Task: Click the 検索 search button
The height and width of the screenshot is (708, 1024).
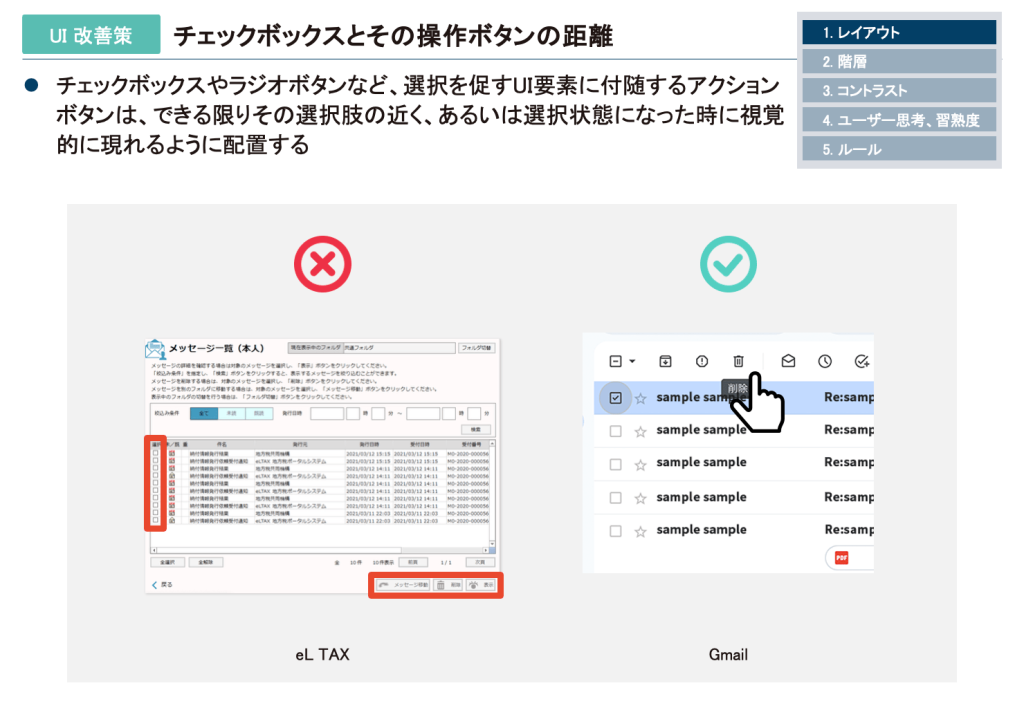Action: [x=475, y=429]
